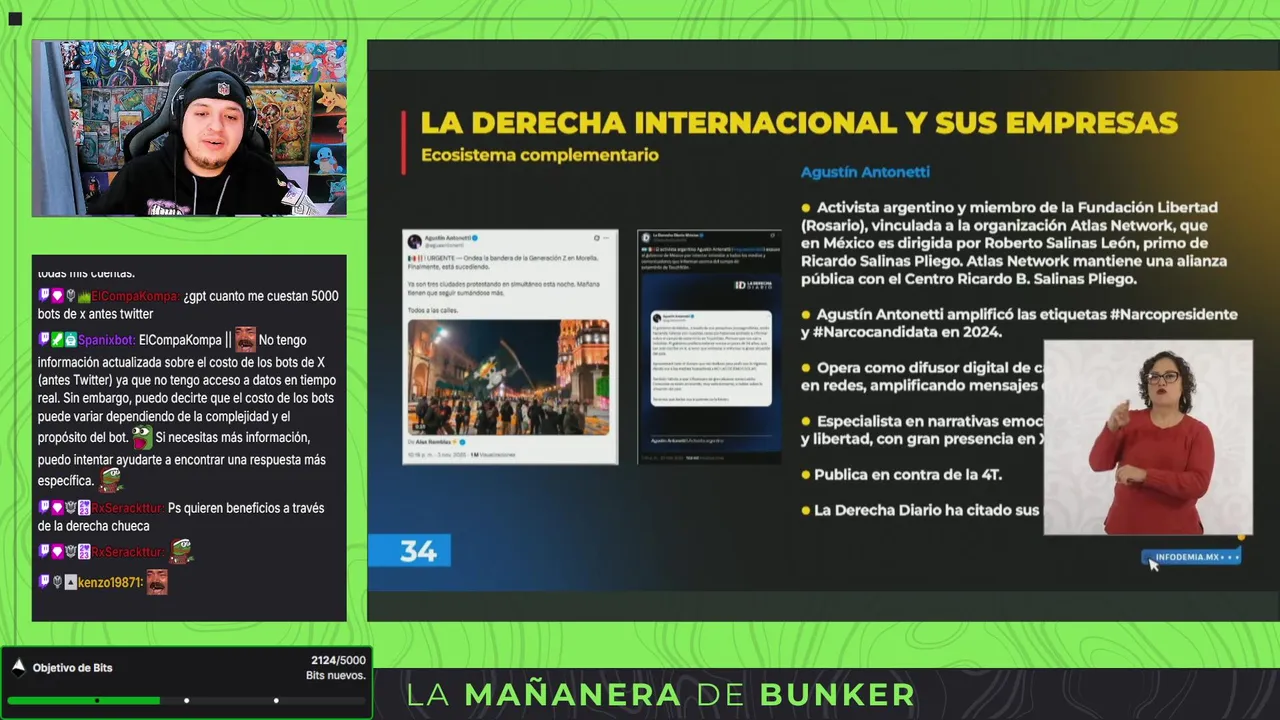Click the 'Opera como difusor digital' bullet
This screenshot has width=1280, height=720.
tap(922, 377)
